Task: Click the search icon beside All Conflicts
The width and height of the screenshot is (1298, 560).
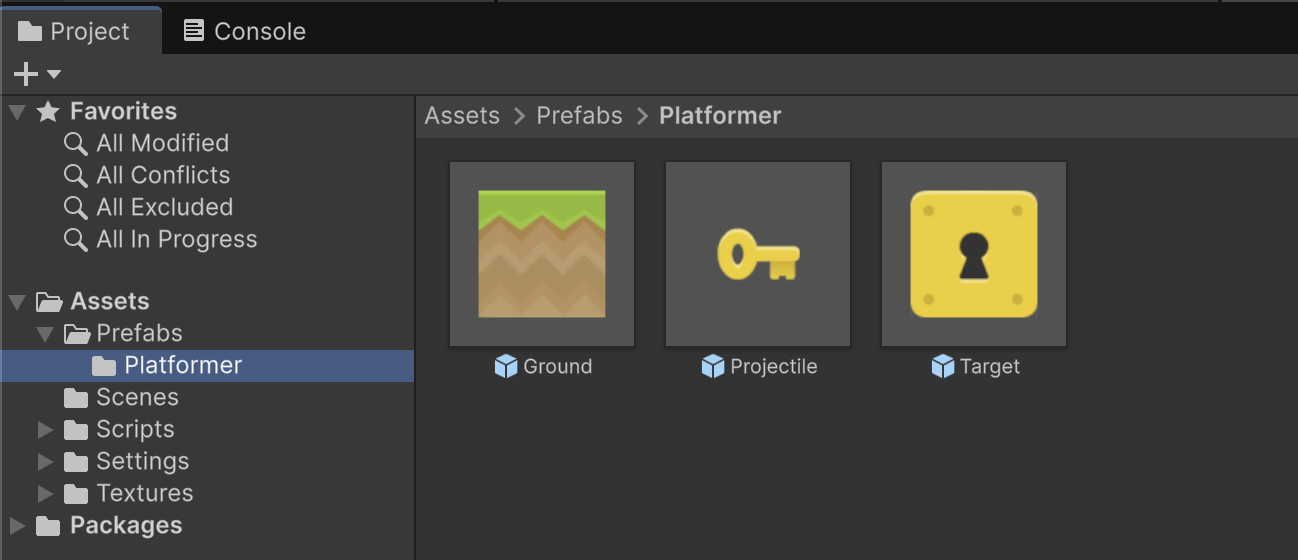Action: 76,175
